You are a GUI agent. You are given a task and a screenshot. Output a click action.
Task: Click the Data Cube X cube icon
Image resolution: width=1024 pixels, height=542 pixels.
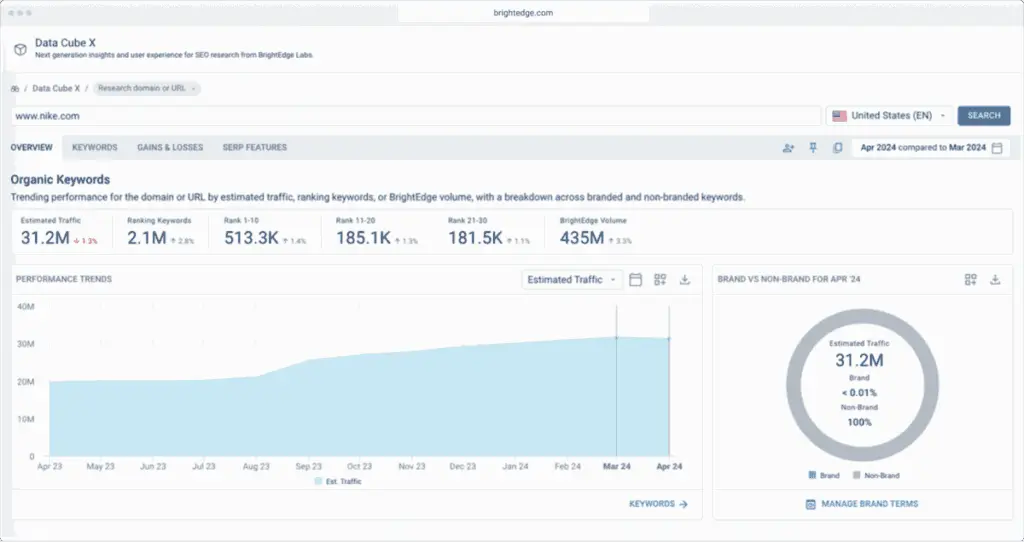[x=20, y=49]
